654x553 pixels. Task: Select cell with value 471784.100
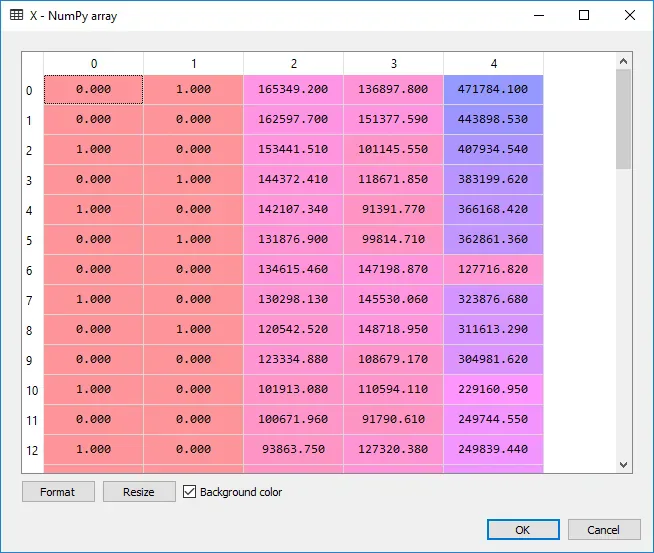coord(494,90)
